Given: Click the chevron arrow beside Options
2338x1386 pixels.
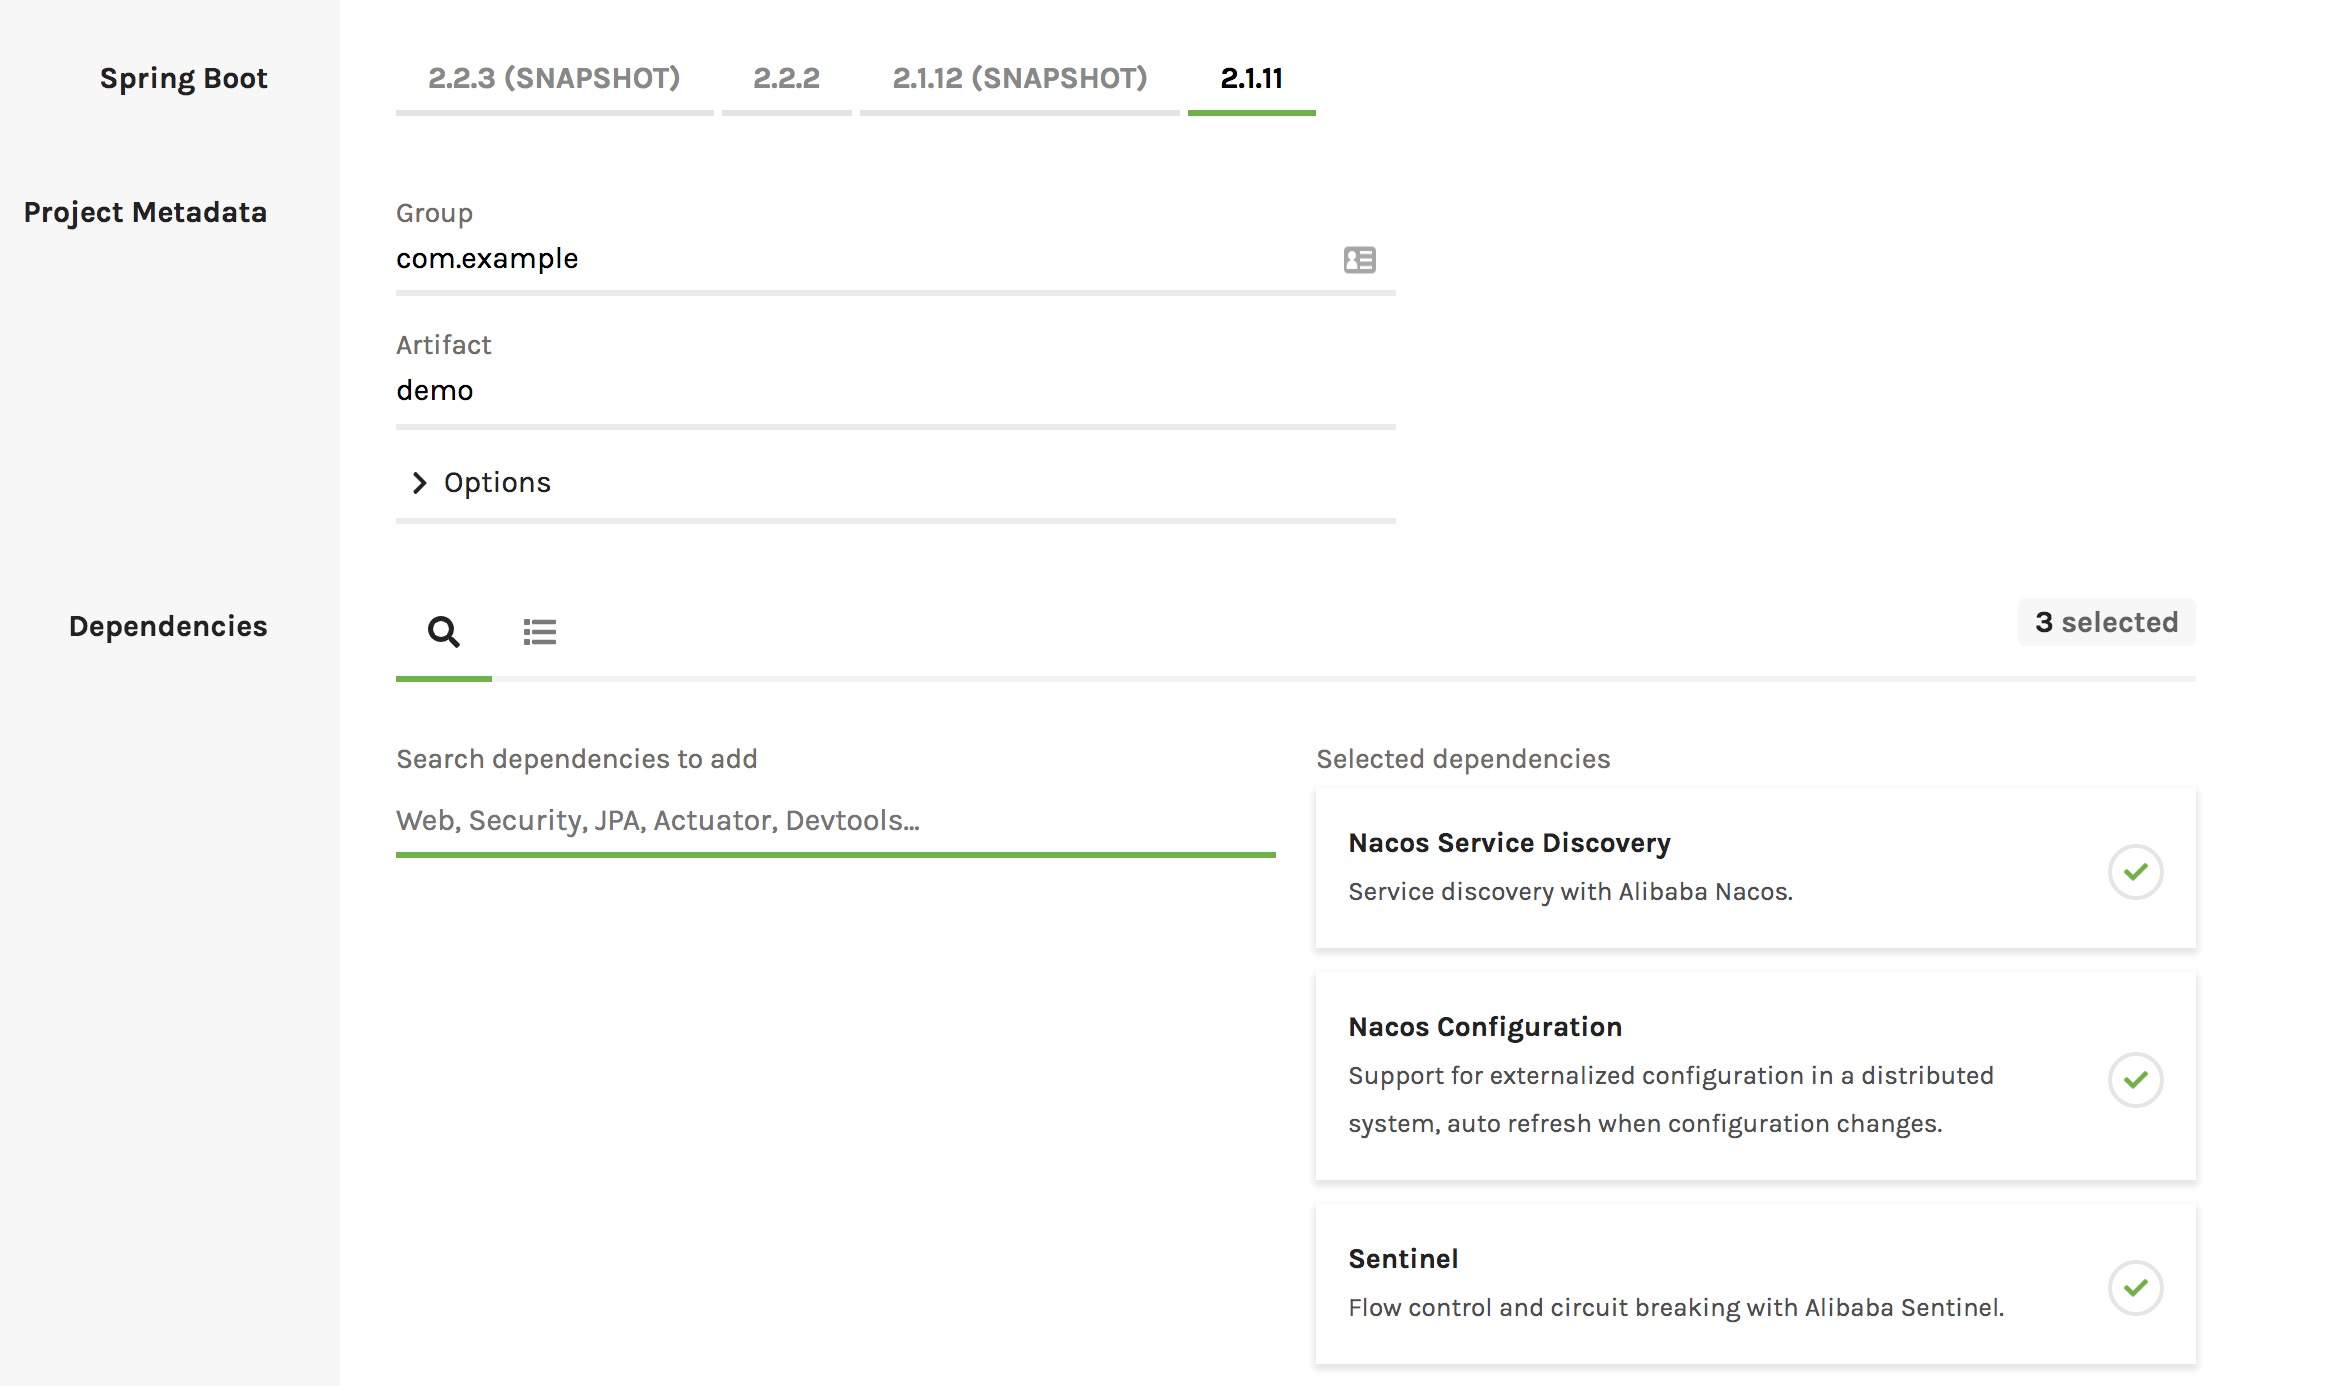Looking at the screenshot, I should [x=419, y=483].
